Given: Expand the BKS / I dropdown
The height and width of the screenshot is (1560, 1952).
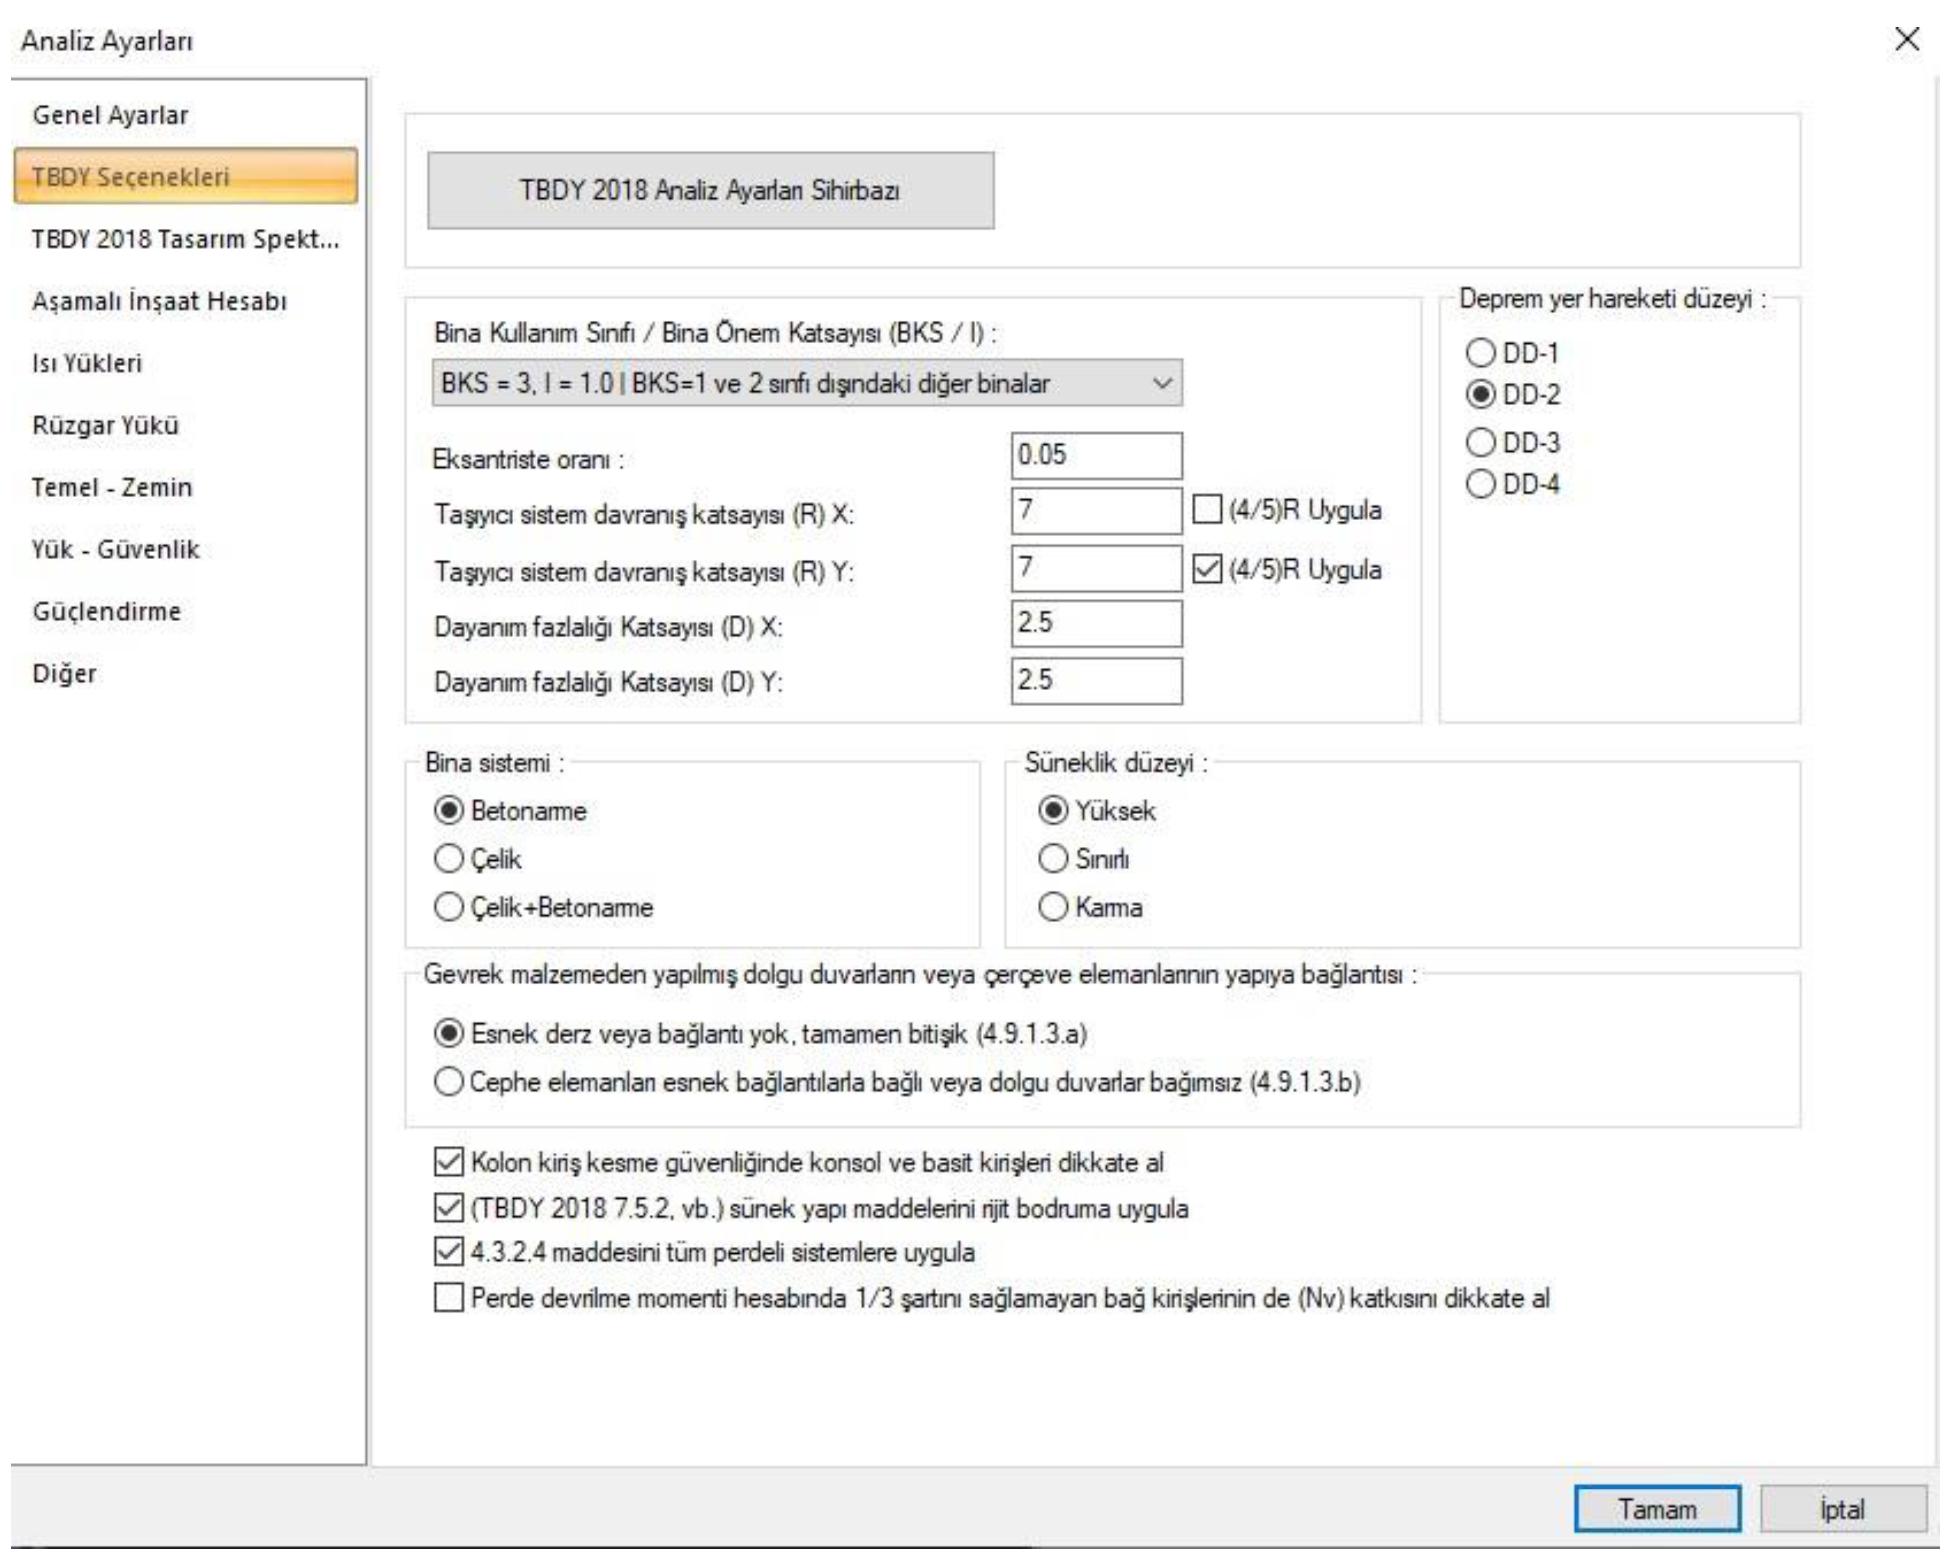Looking at the screenshot, I should pyautogui.click(x=1161, y=383).
